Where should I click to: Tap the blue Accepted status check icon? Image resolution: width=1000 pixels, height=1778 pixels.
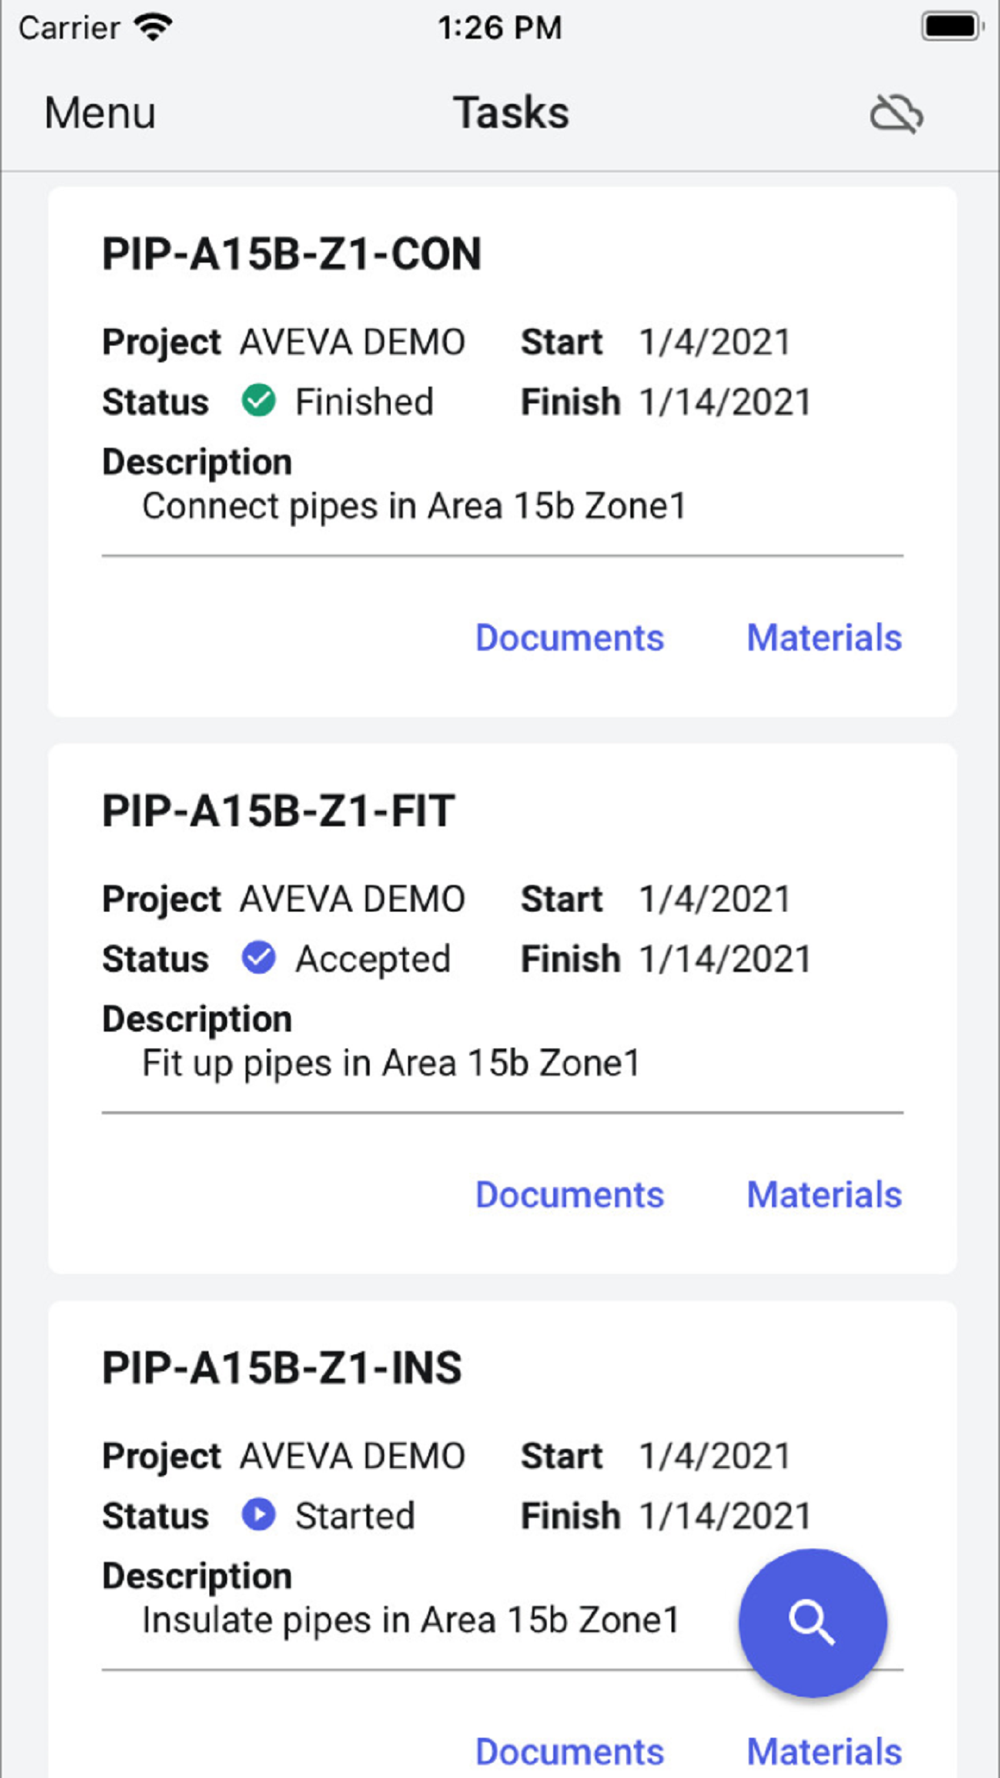(259, 958)
